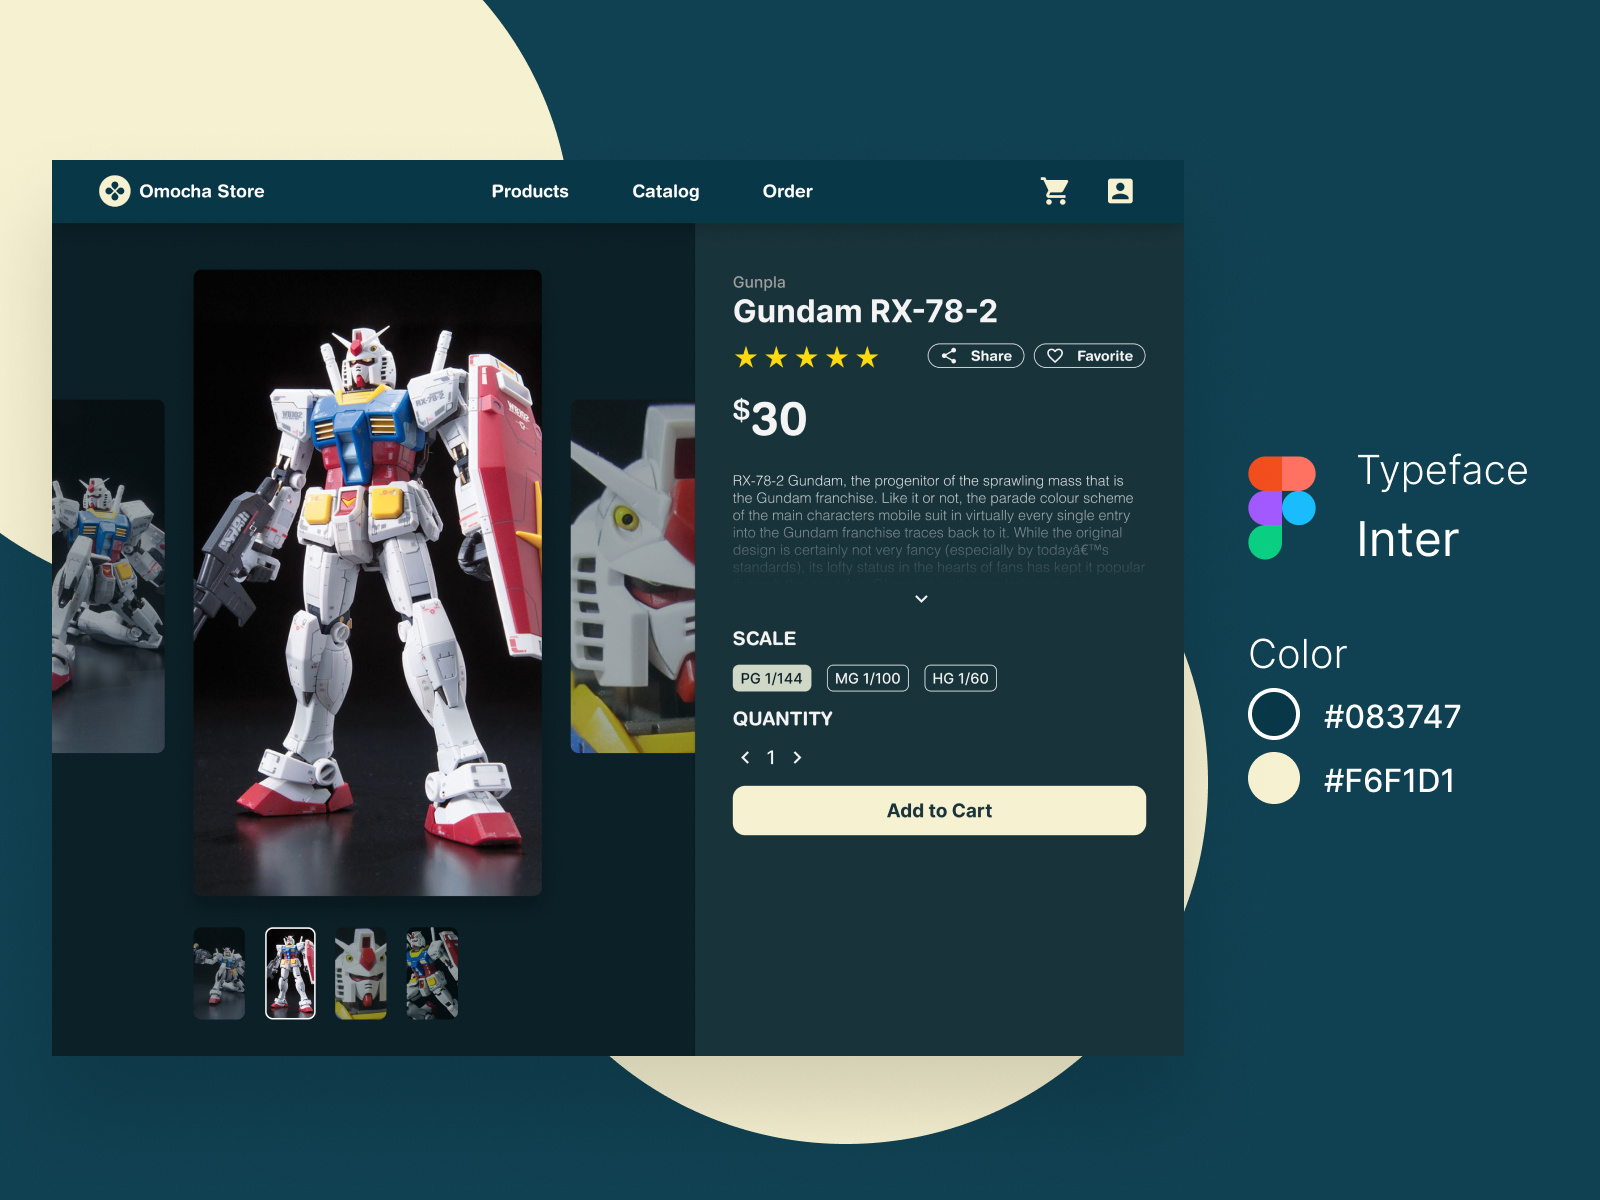Expand the product description chevron
Screen dimensions: 1600x1200
[x=921, y=598]
